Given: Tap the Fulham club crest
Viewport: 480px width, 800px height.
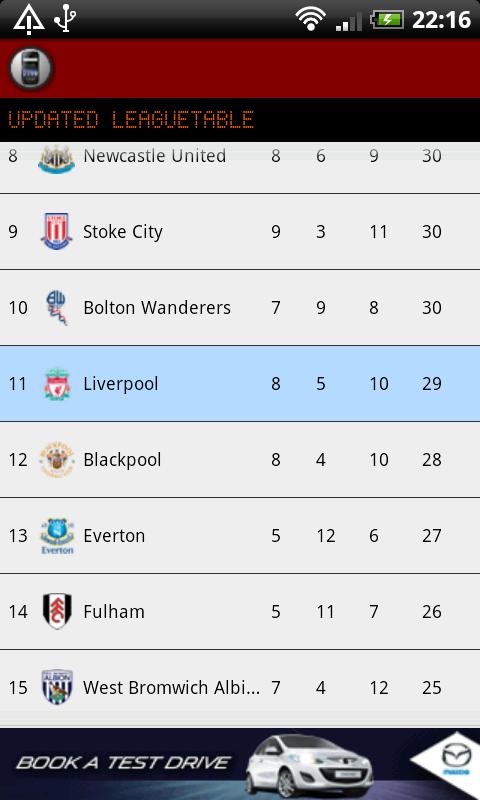Looking at the screenshot, I should [57, 611].
